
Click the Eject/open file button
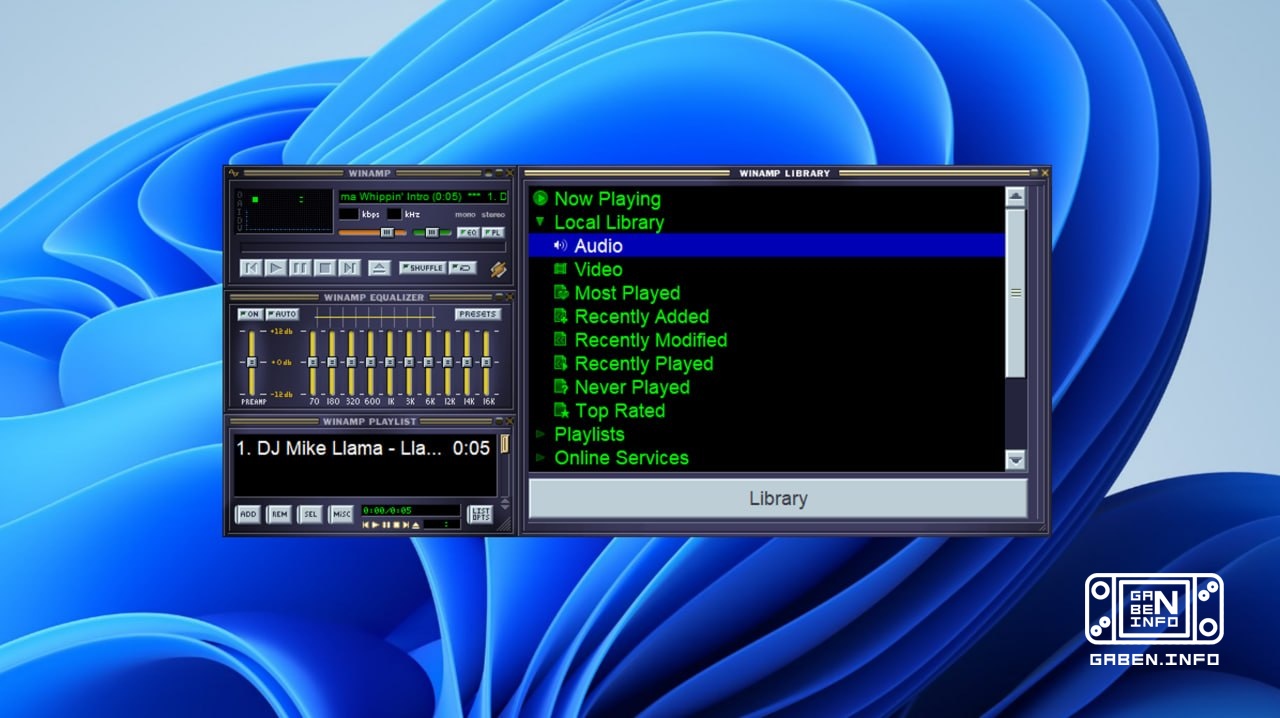(x=380, y=268)
